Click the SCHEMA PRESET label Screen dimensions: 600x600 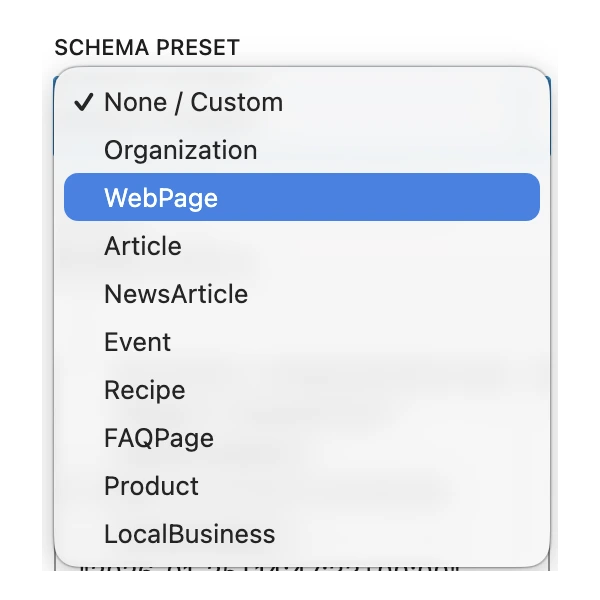tap(146, 47)
